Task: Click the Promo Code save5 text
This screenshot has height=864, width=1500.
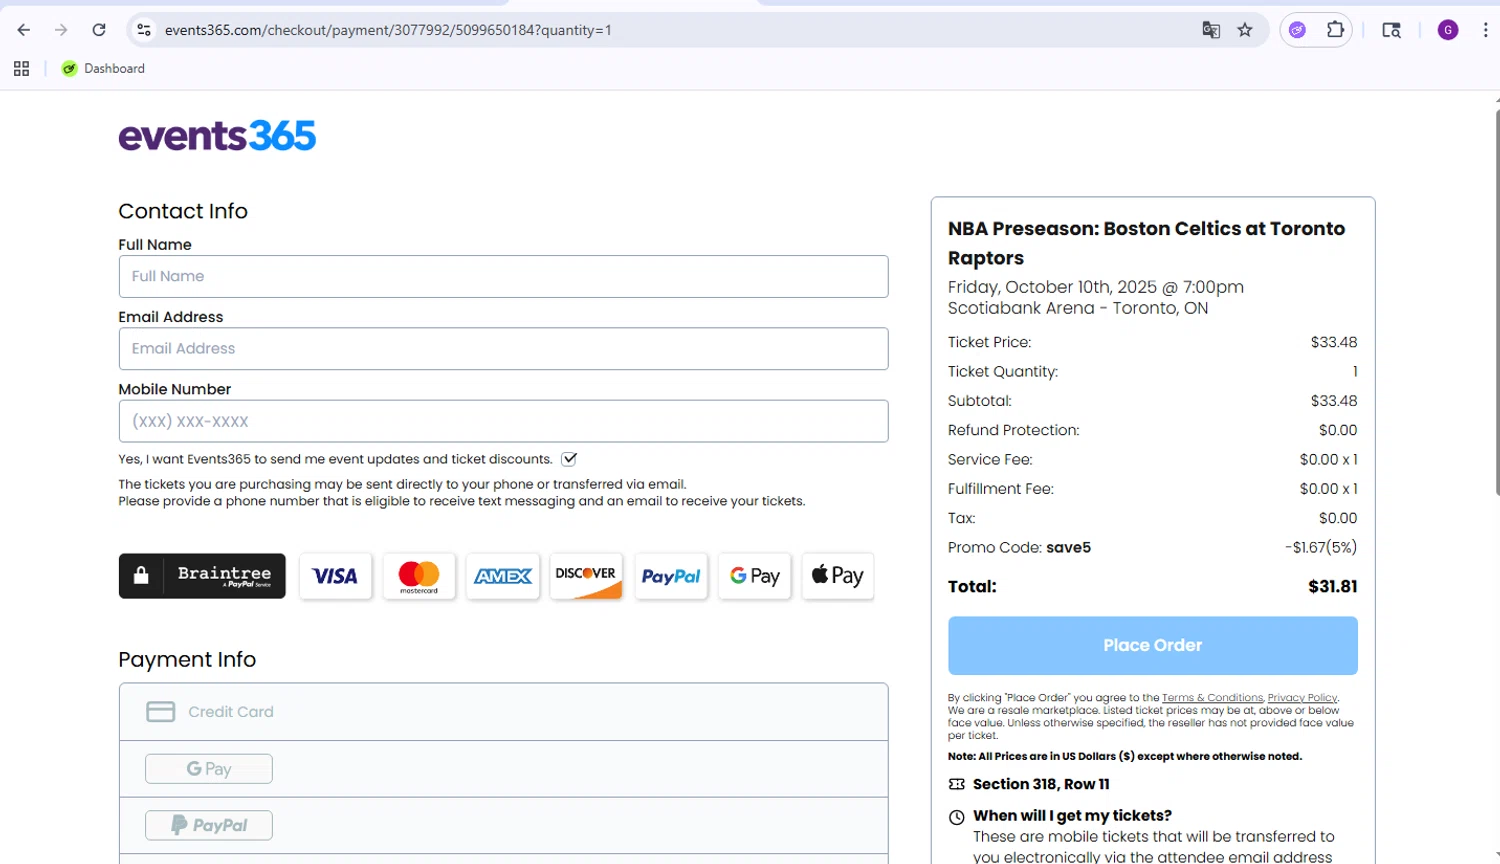Action: click(1019, 548)
